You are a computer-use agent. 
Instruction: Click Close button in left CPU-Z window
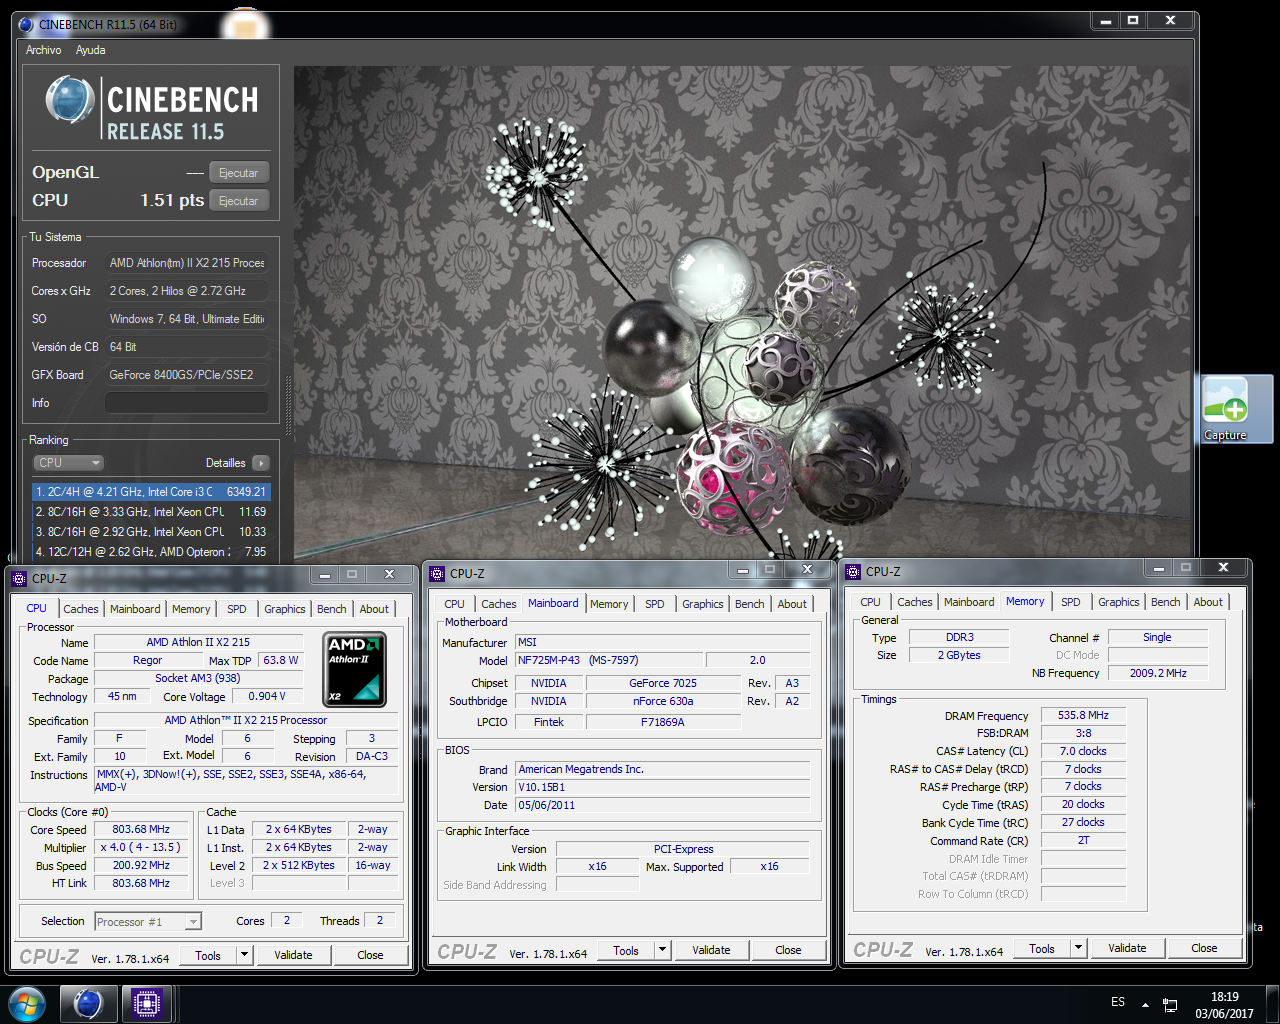click(x=370, y=955)
